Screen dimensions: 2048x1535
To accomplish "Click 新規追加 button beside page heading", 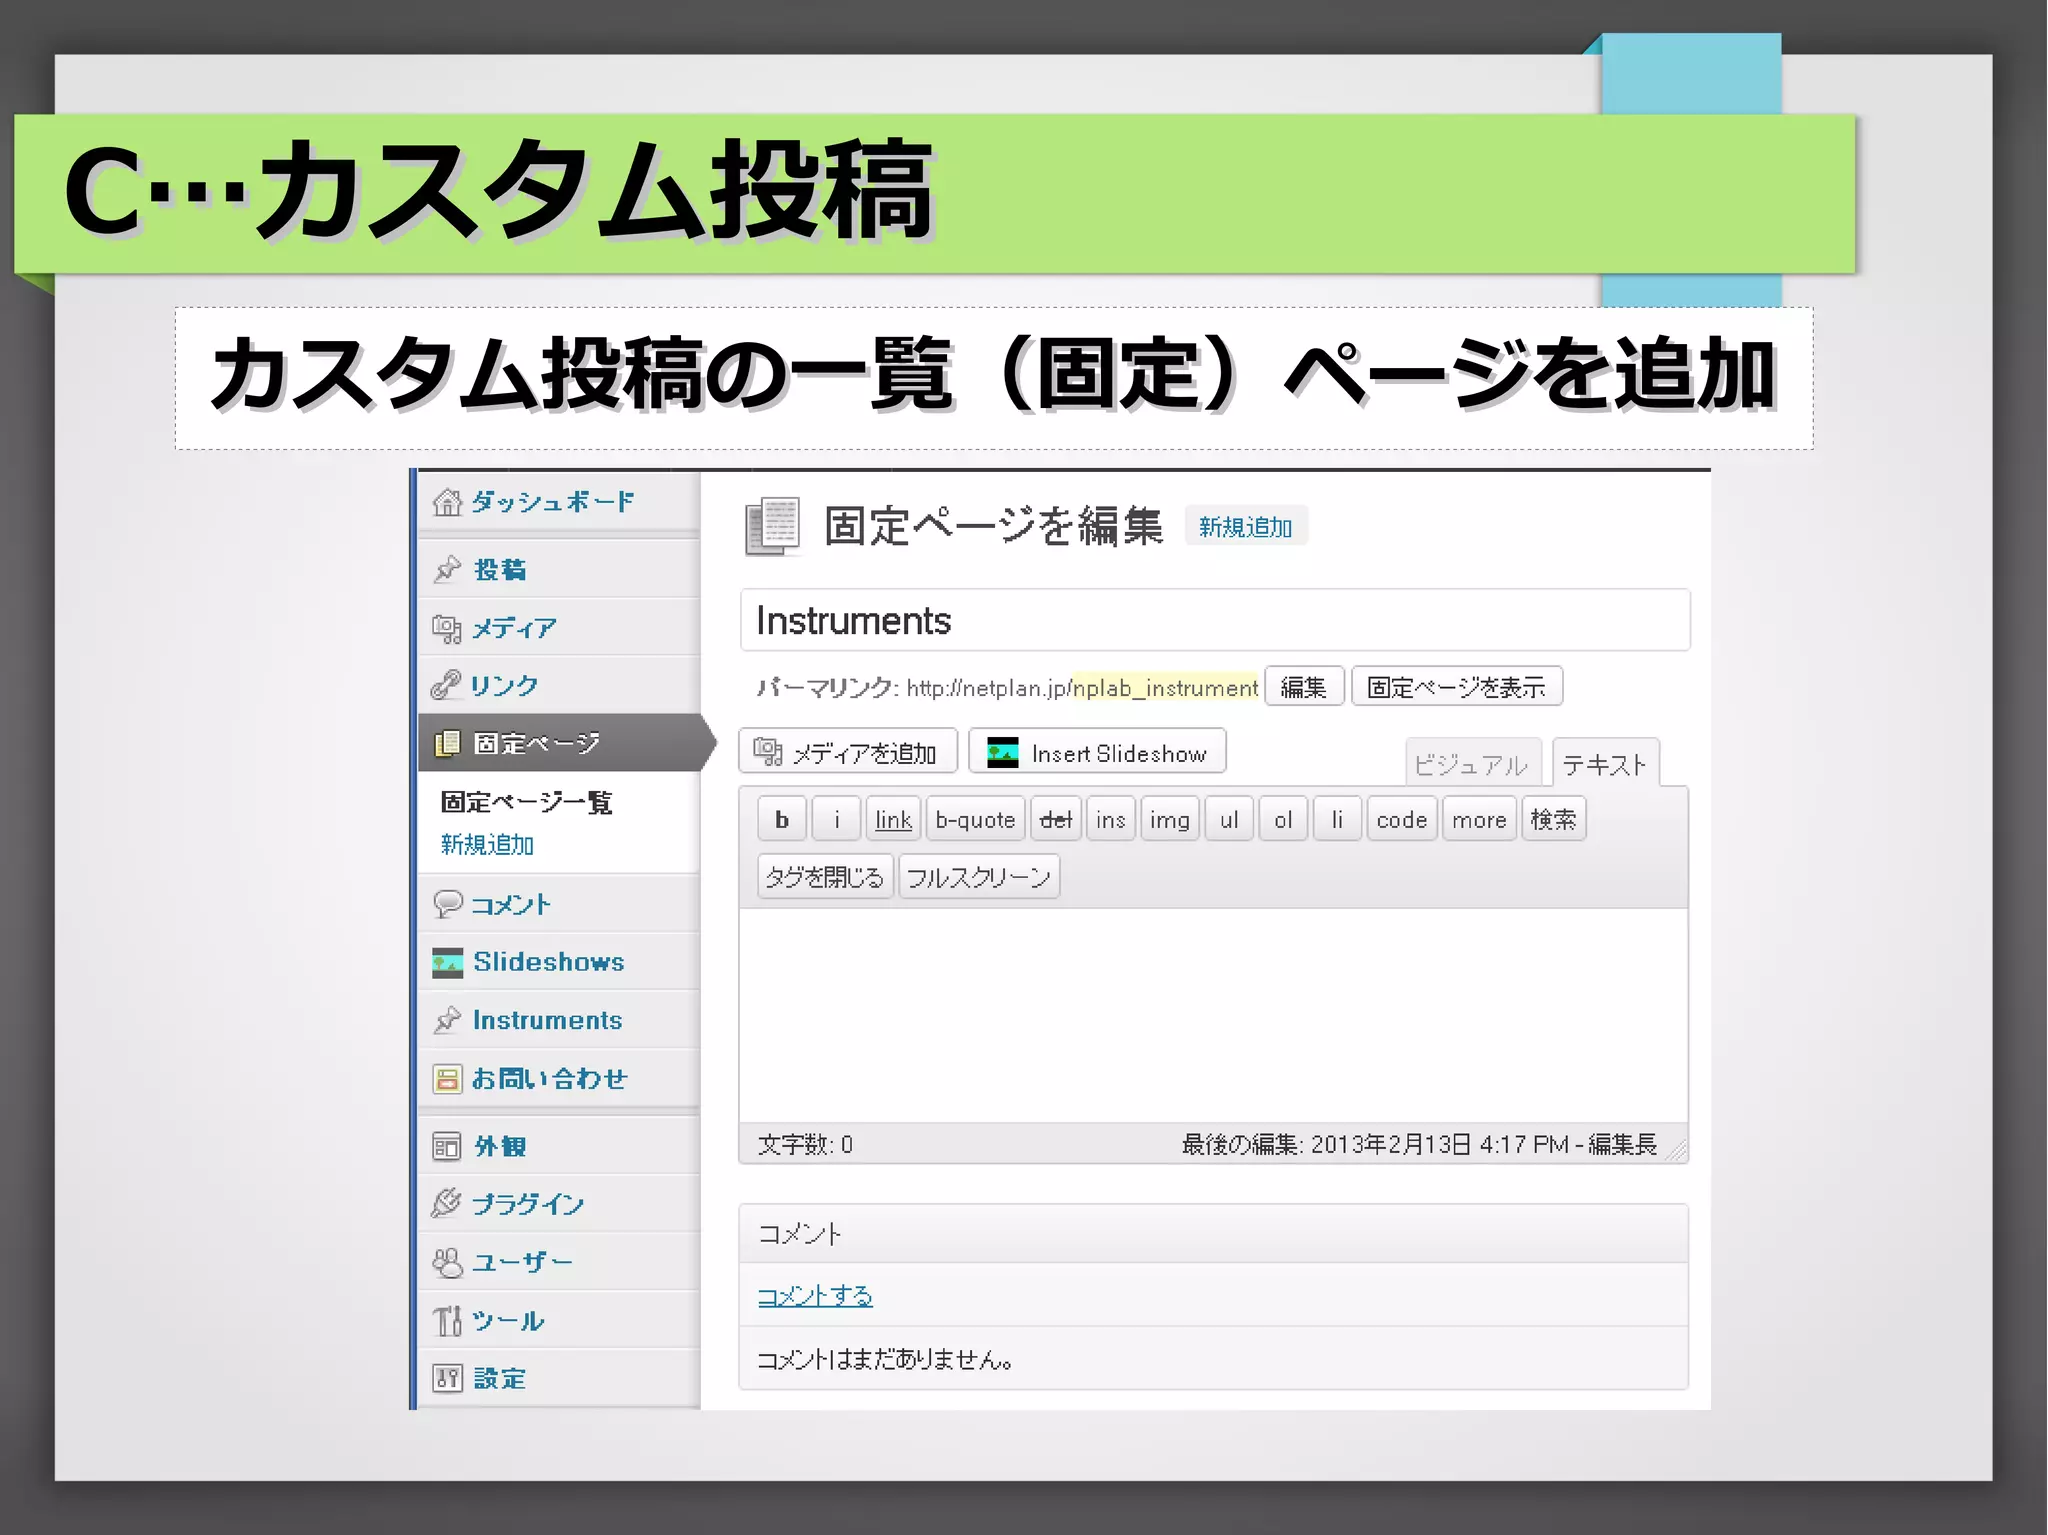I will [1246, 527].
